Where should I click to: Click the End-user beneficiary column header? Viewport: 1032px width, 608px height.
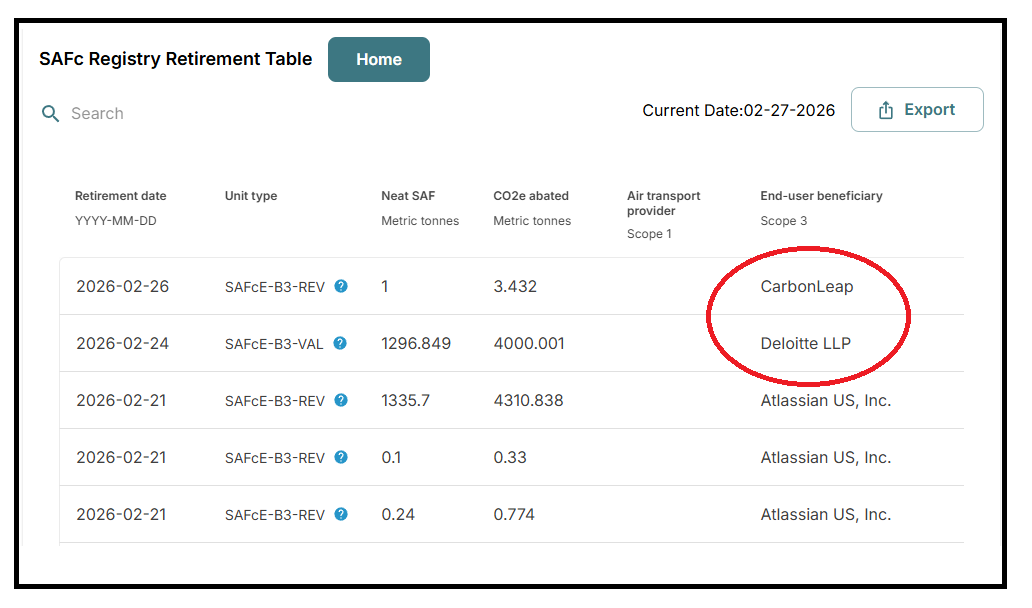tap(821, 196)
